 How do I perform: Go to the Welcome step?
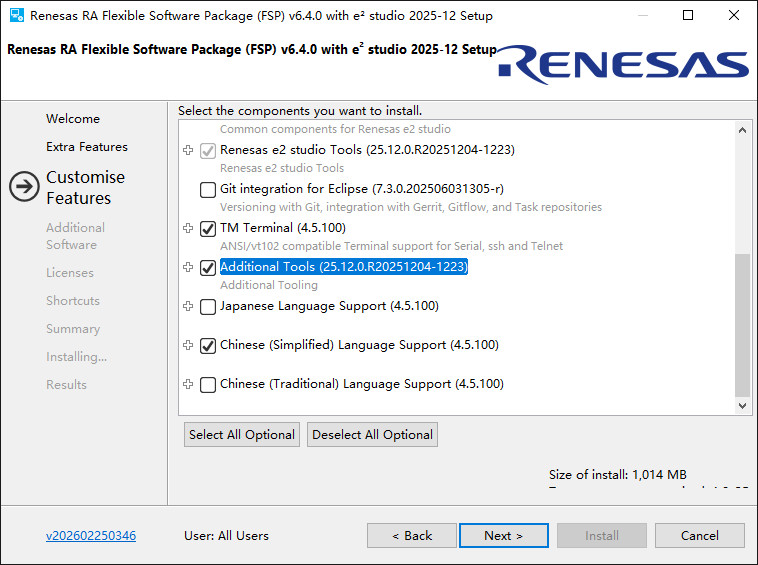[73, 119]
